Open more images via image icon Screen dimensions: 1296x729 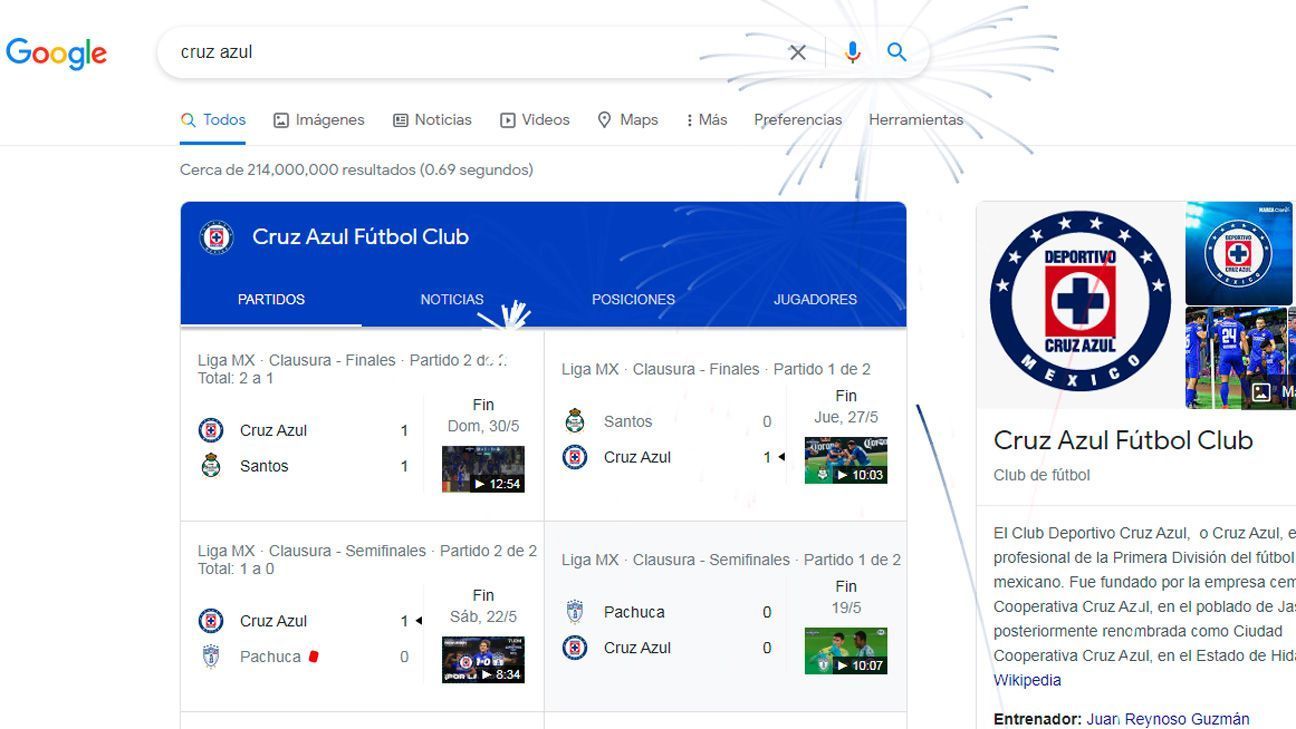[x=1261, y=393]
